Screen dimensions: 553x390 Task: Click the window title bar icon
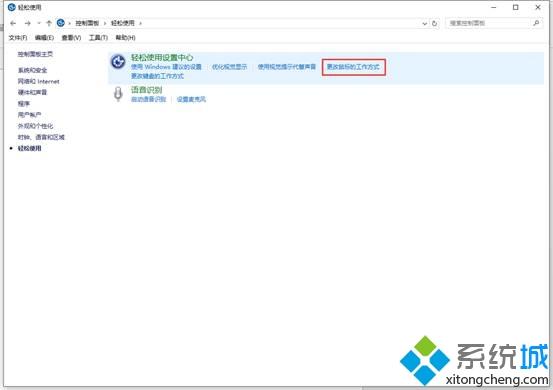[12, 7]
